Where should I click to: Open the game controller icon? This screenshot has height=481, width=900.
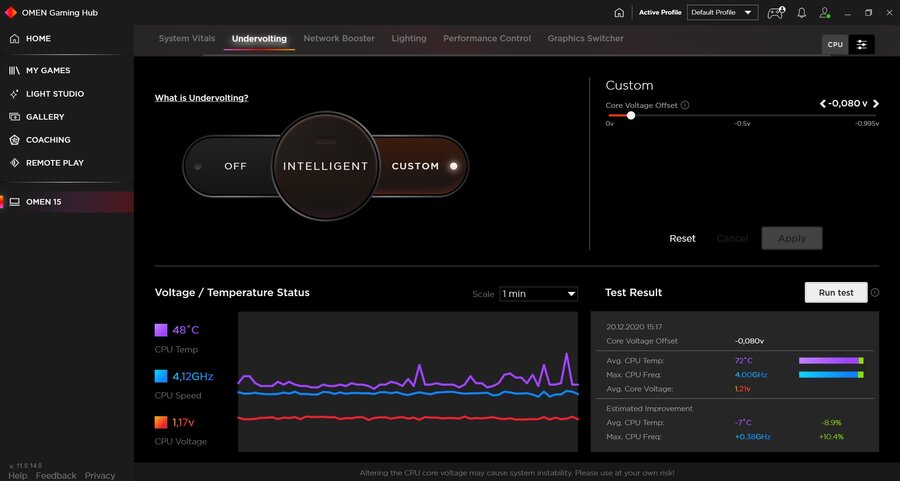click(775, 13)
